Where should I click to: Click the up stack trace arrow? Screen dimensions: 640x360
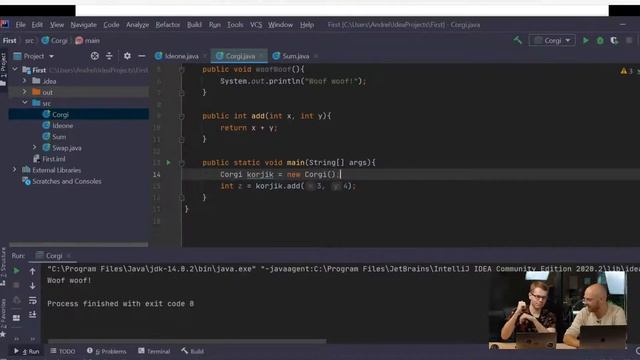point(32,271)
